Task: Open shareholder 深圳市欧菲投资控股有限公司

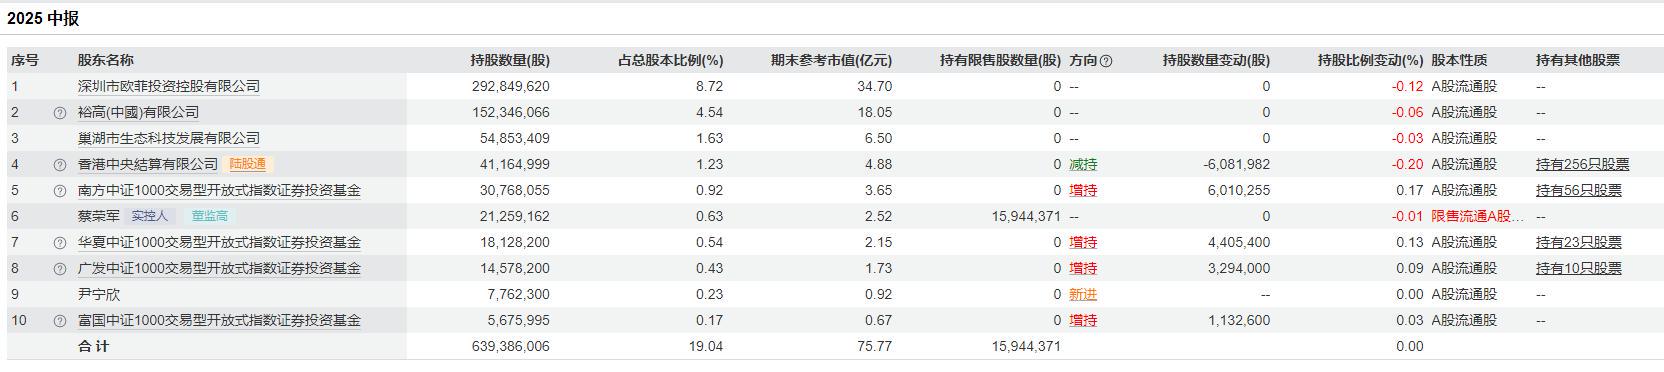Action: (x=169, y=86)
